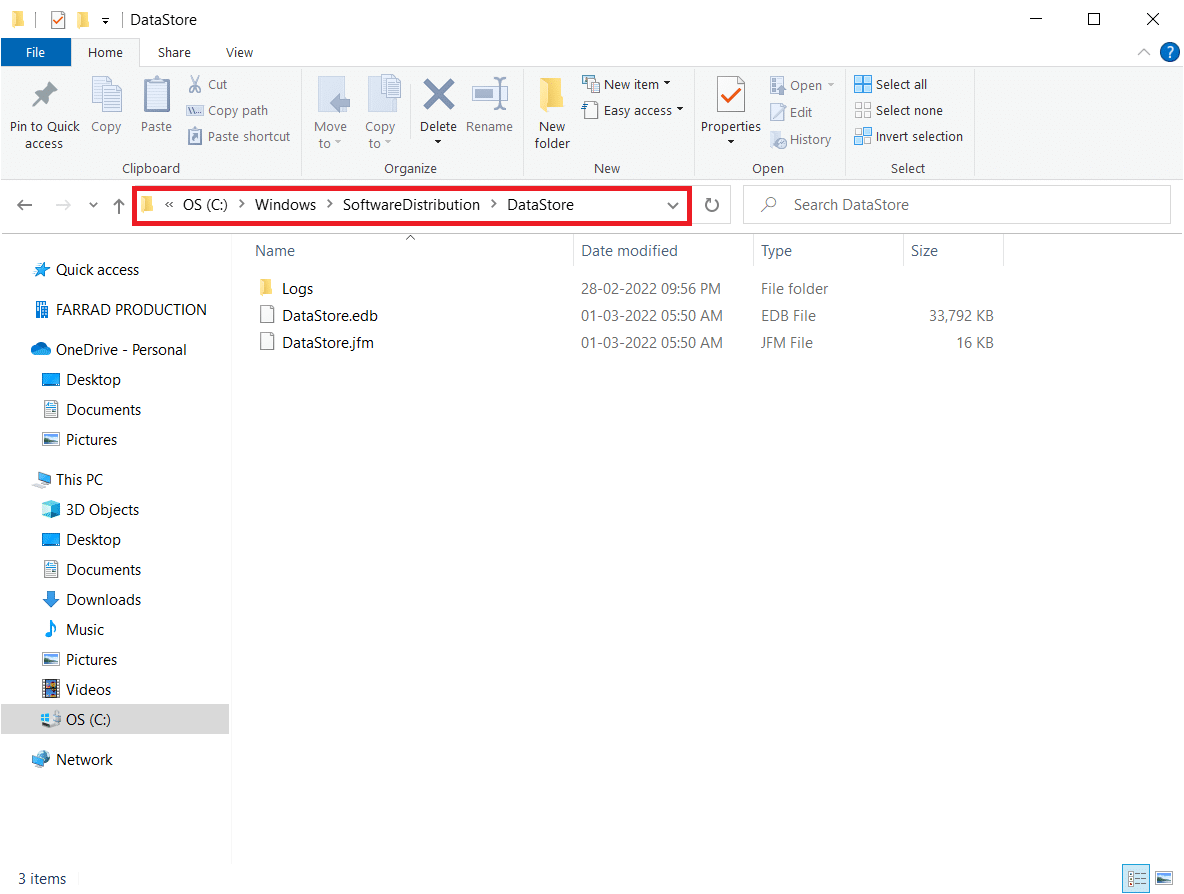Select OneDrive - Personal in sidebar
This screenshot has height=894, width=1184.
click(121, 350)
